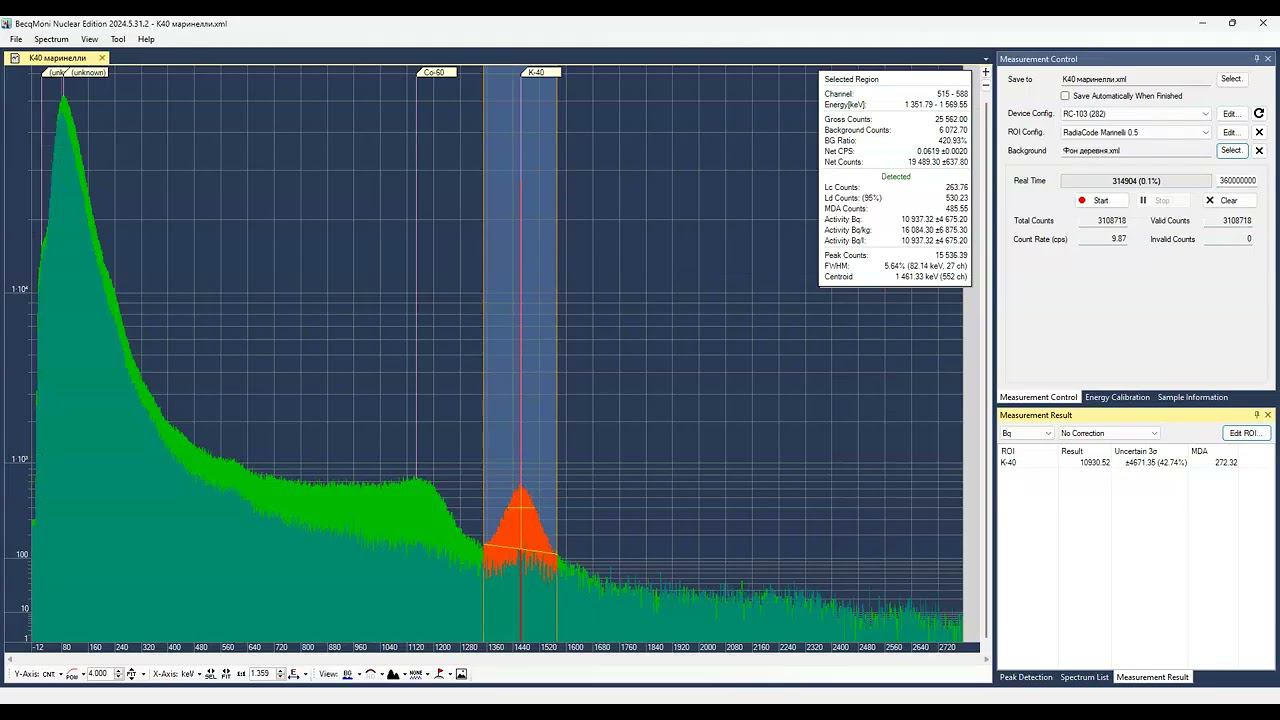1280x720 pixels.
Task: Open the No Correction dropdown
Action: [1109, 433]
